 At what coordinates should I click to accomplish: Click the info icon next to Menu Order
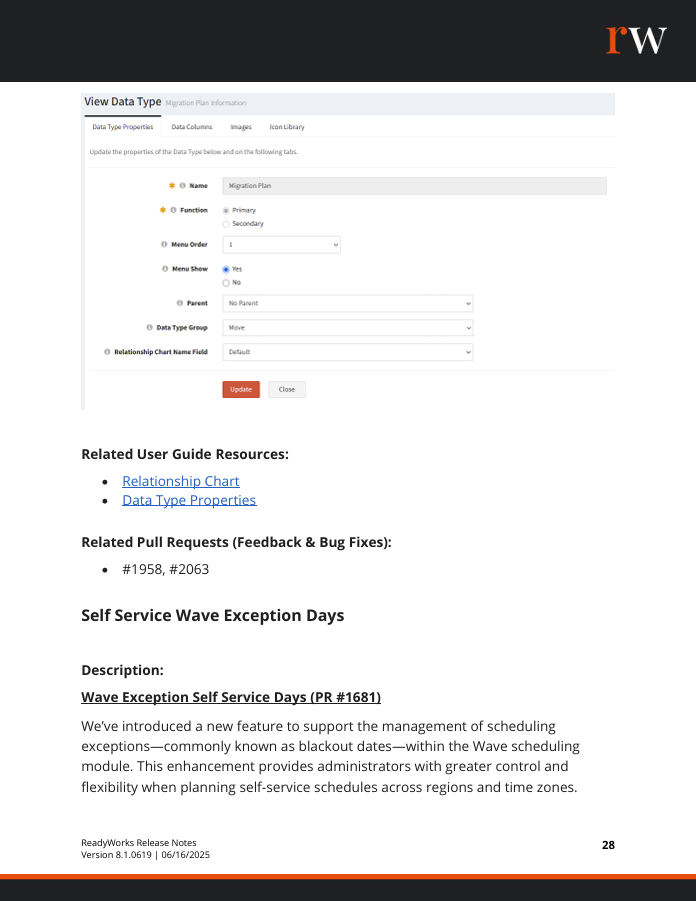tap(164, 244)
